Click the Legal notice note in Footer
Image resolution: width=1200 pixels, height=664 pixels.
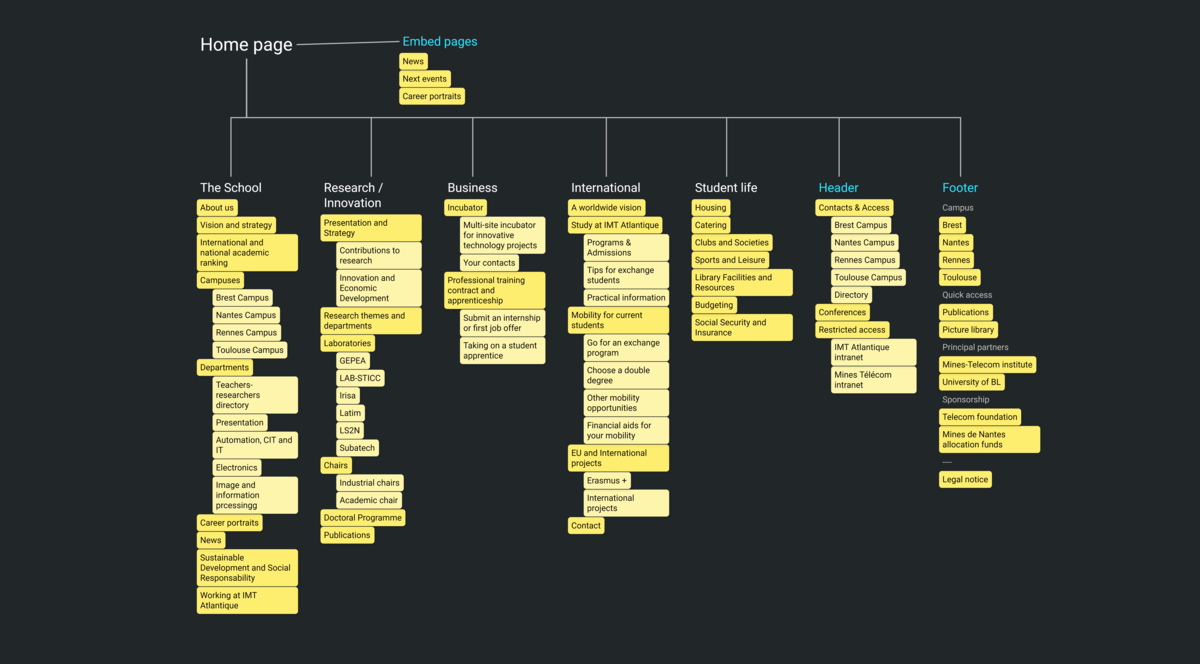point(965,479)
